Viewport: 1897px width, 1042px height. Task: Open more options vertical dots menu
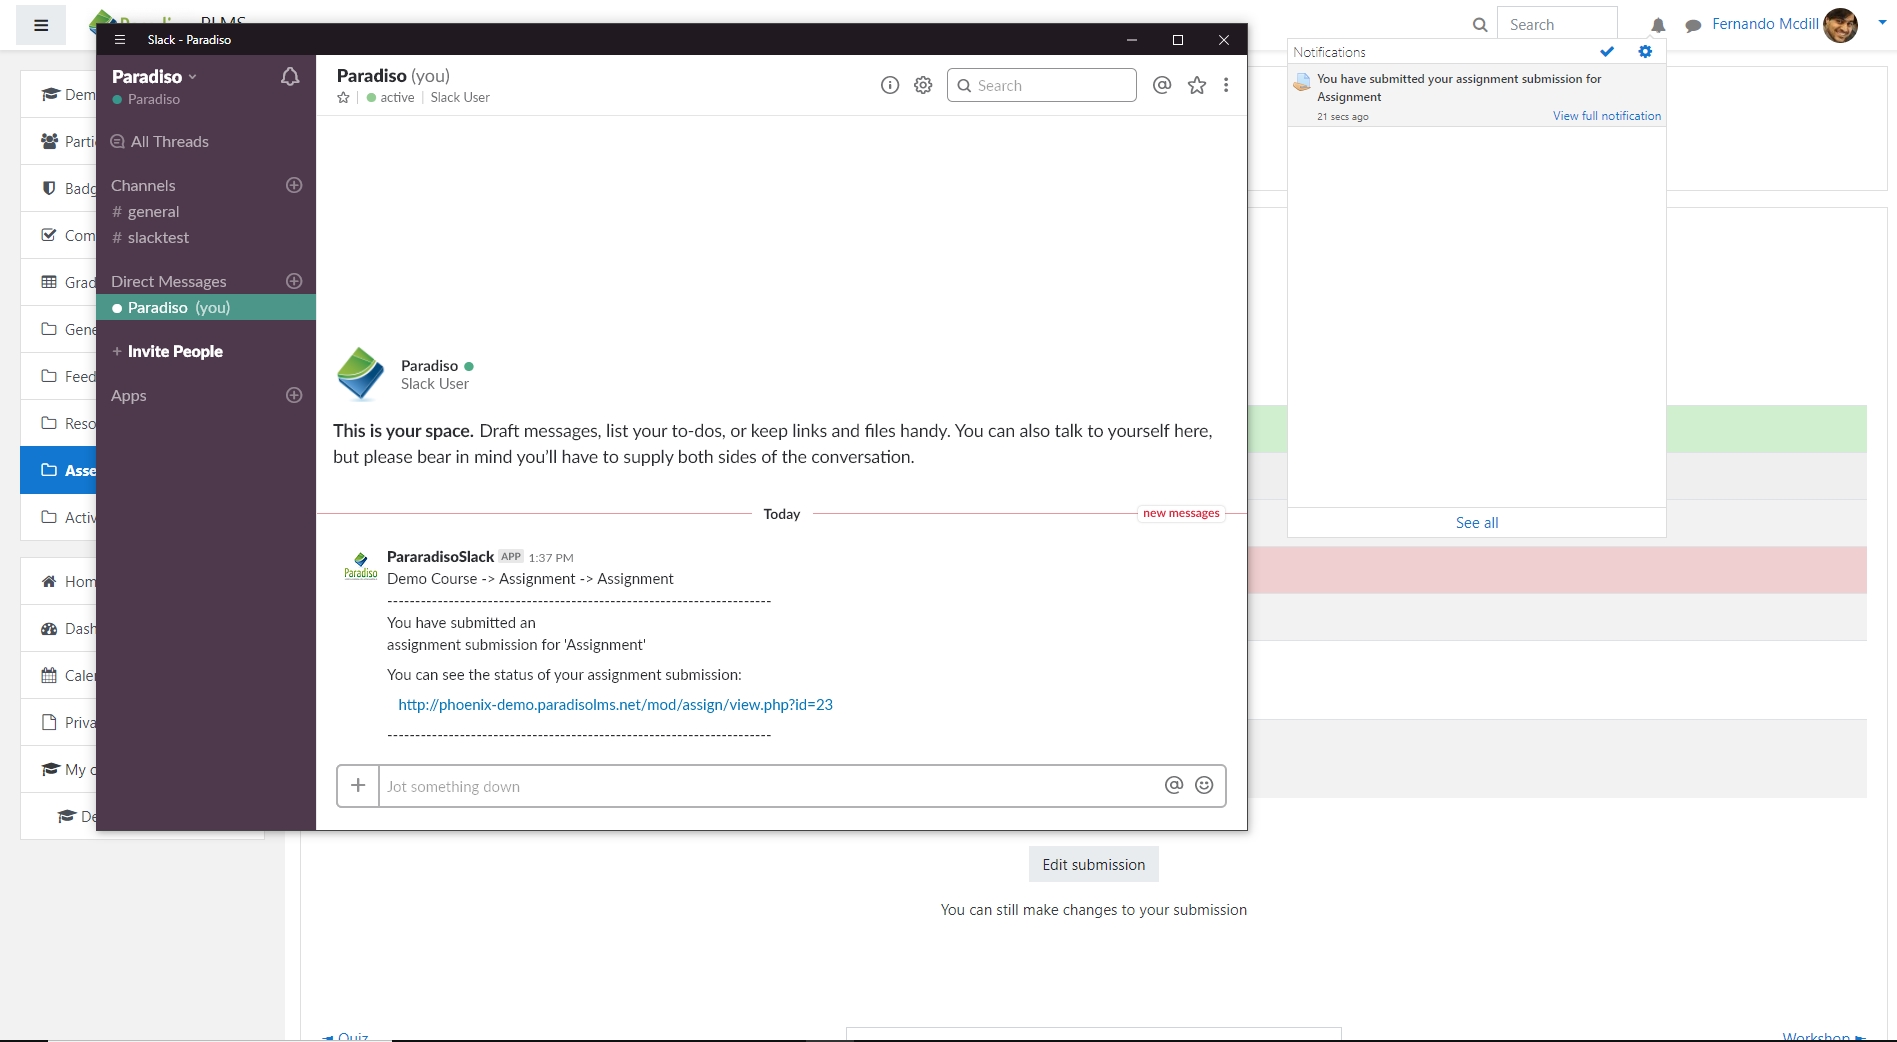pos(1226,86)
